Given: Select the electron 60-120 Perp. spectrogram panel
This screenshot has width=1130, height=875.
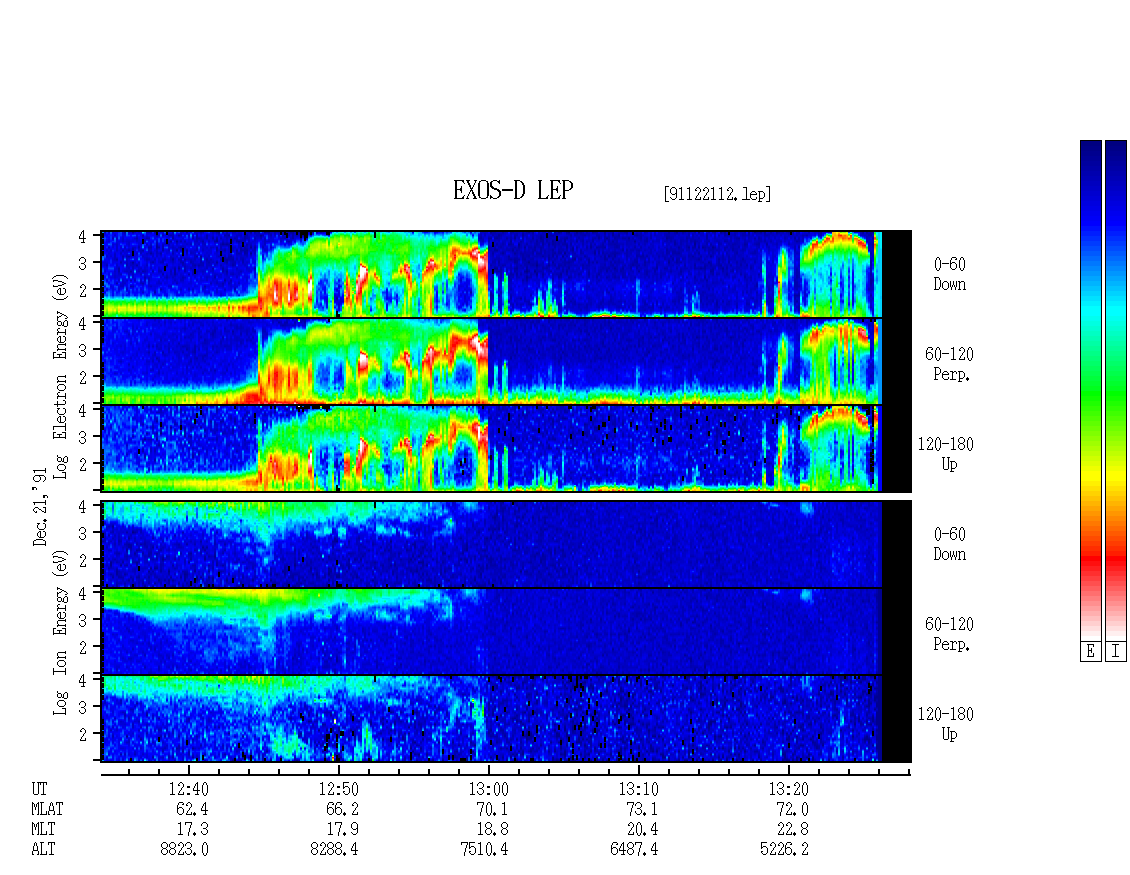Looking at the screenshot, I should (x=506, y=361).
